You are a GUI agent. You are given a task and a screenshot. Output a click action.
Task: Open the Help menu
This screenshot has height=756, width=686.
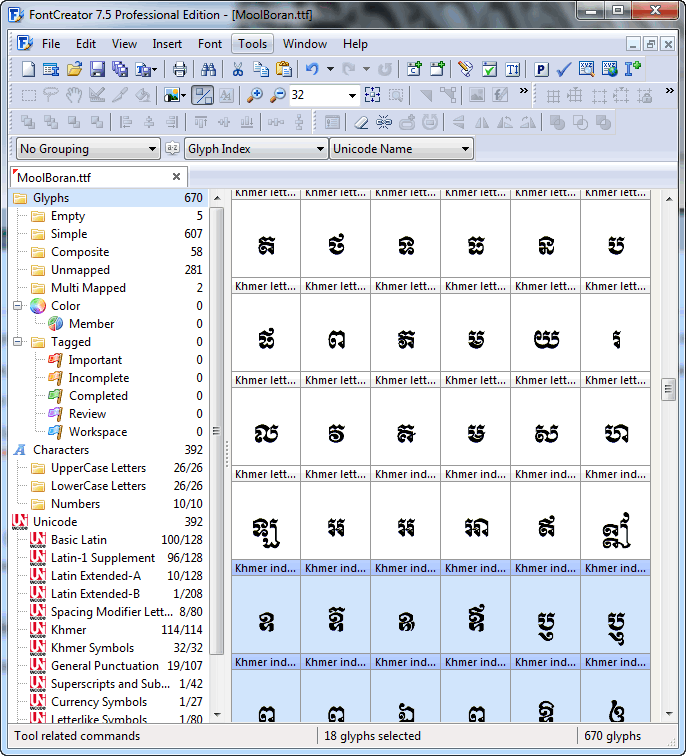tap(355, 44)
